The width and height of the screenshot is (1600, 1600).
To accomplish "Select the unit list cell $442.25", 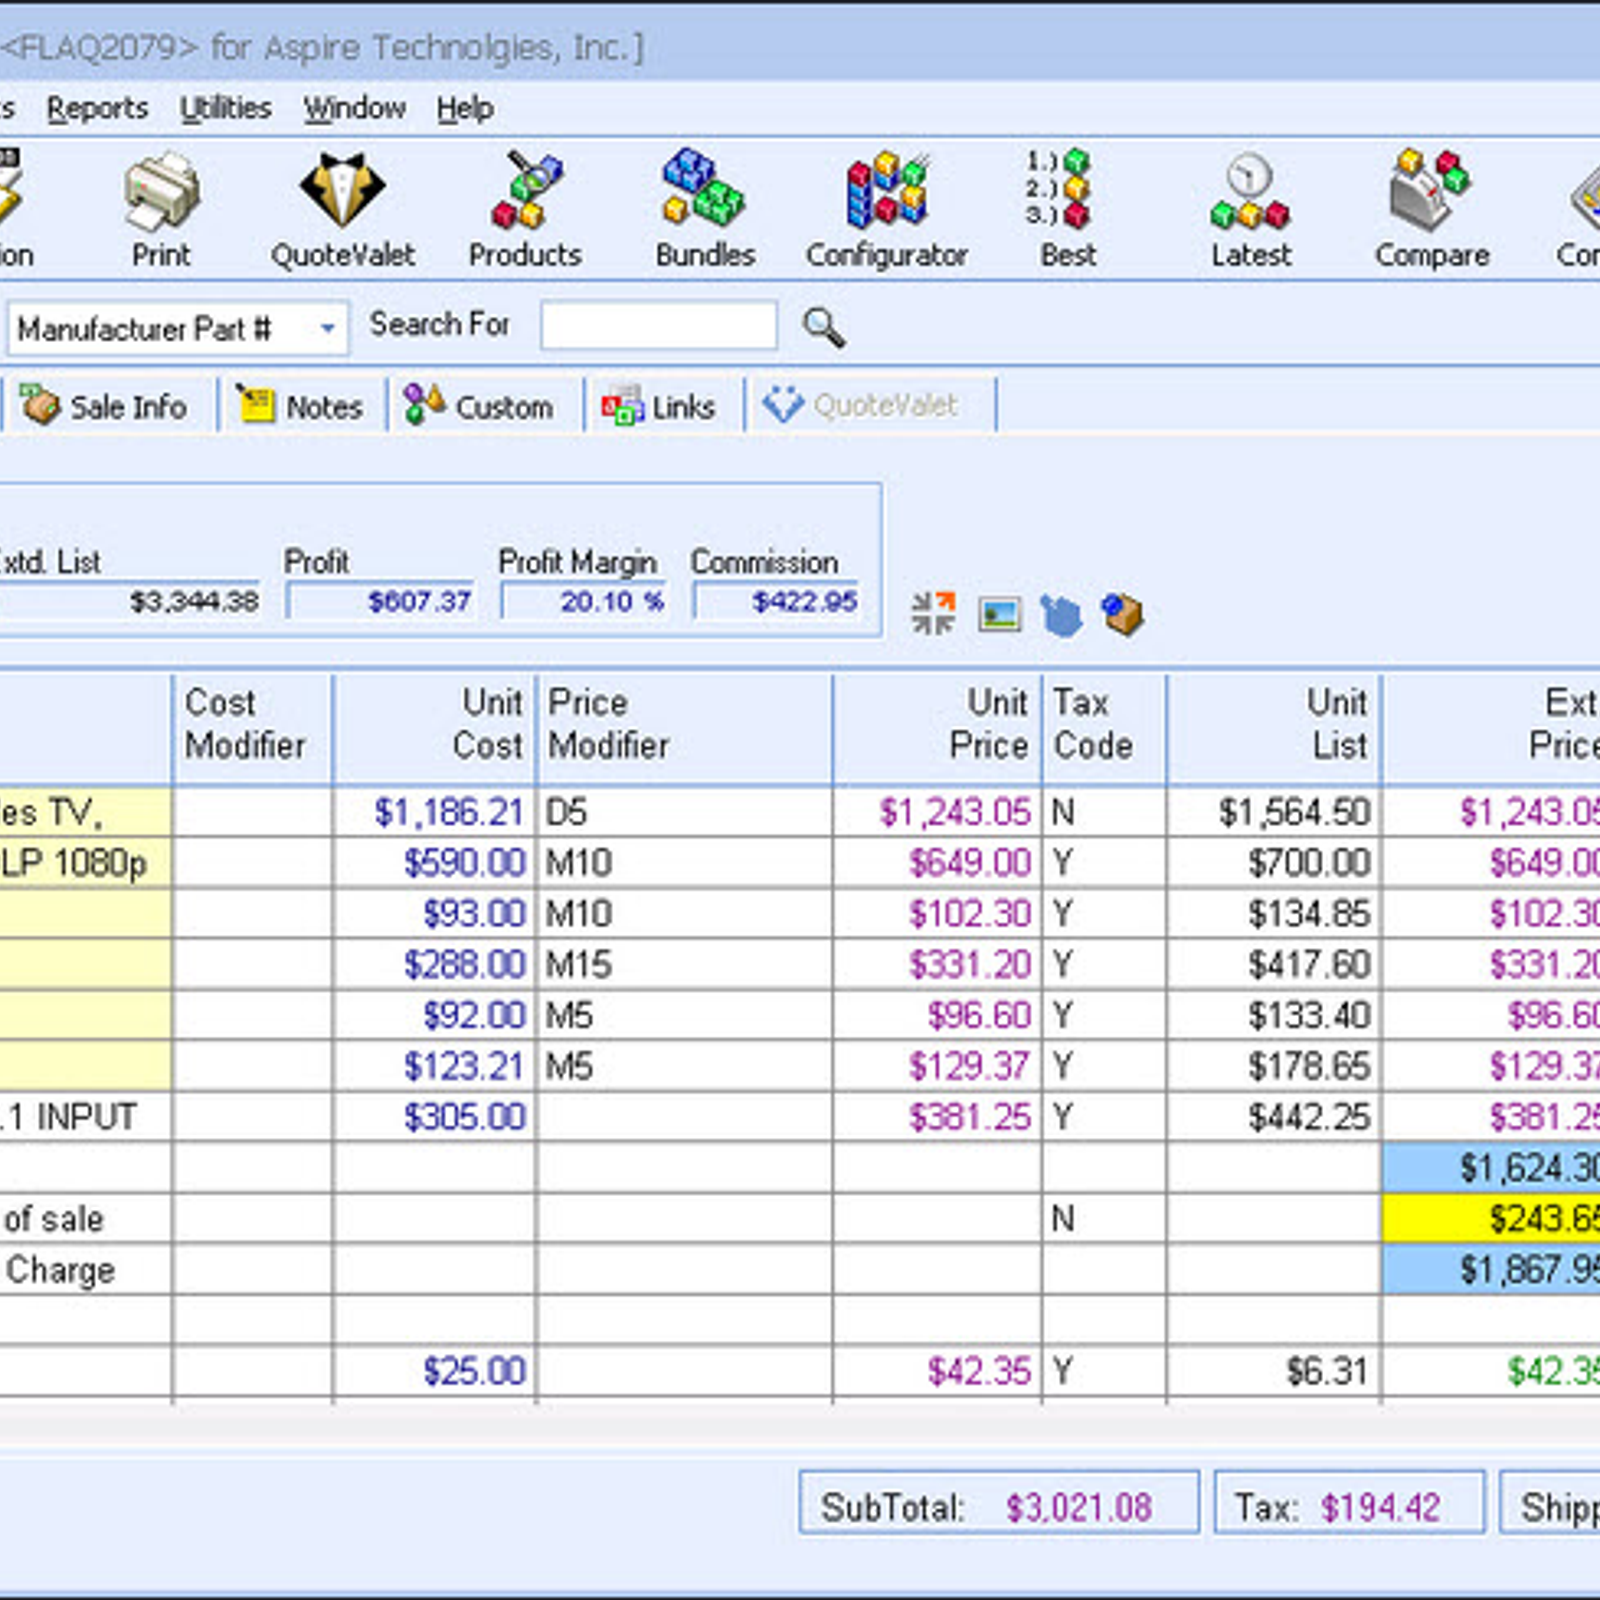I will click(x=1274, y=1116).
